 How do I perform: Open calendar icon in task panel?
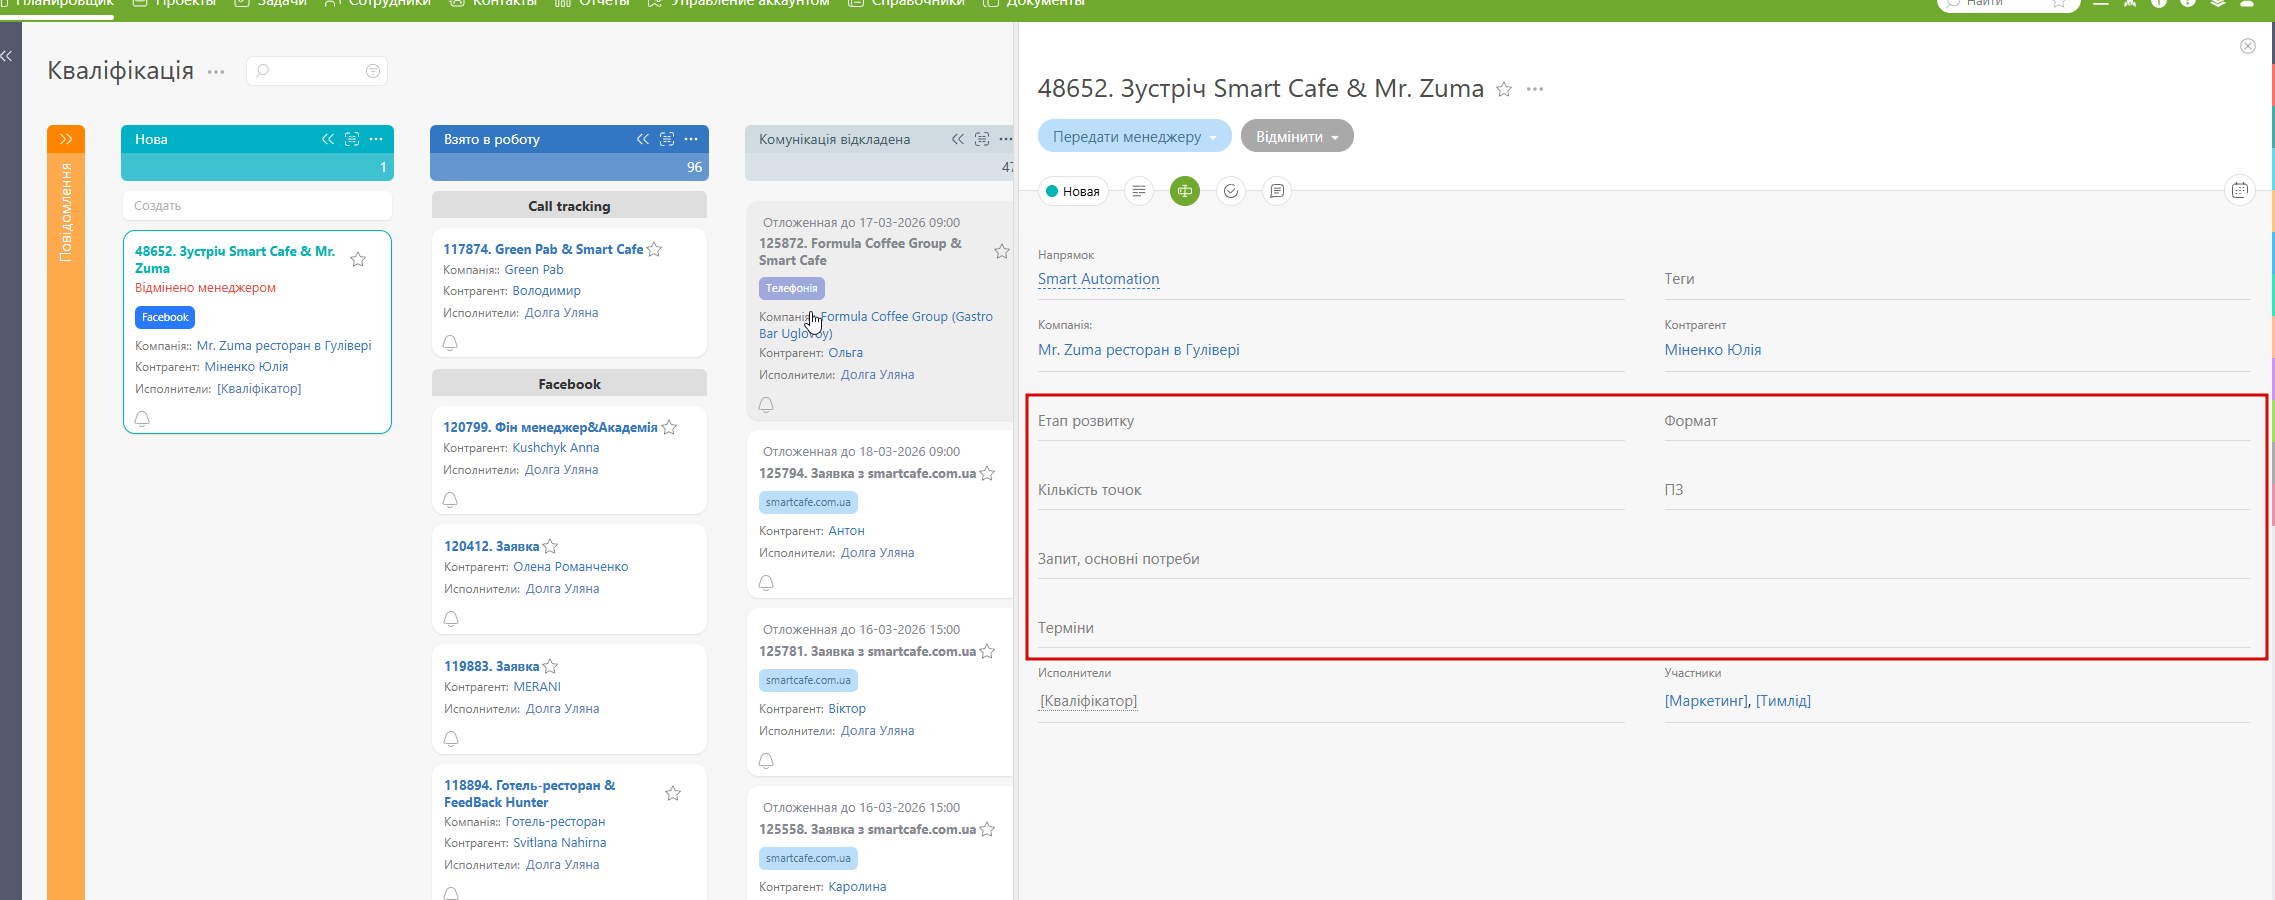pyautogui.click(x=2240, y=190)
